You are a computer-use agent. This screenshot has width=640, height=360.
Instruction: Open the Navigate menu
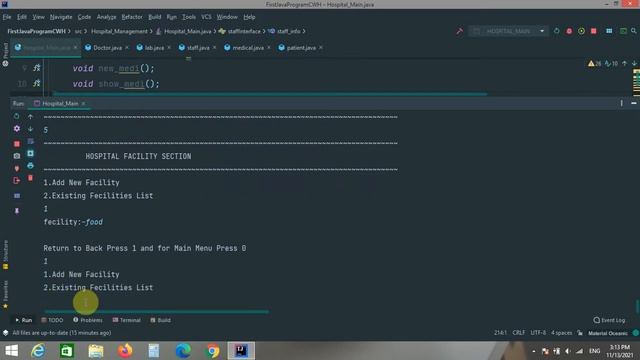(x=61, y=17)
